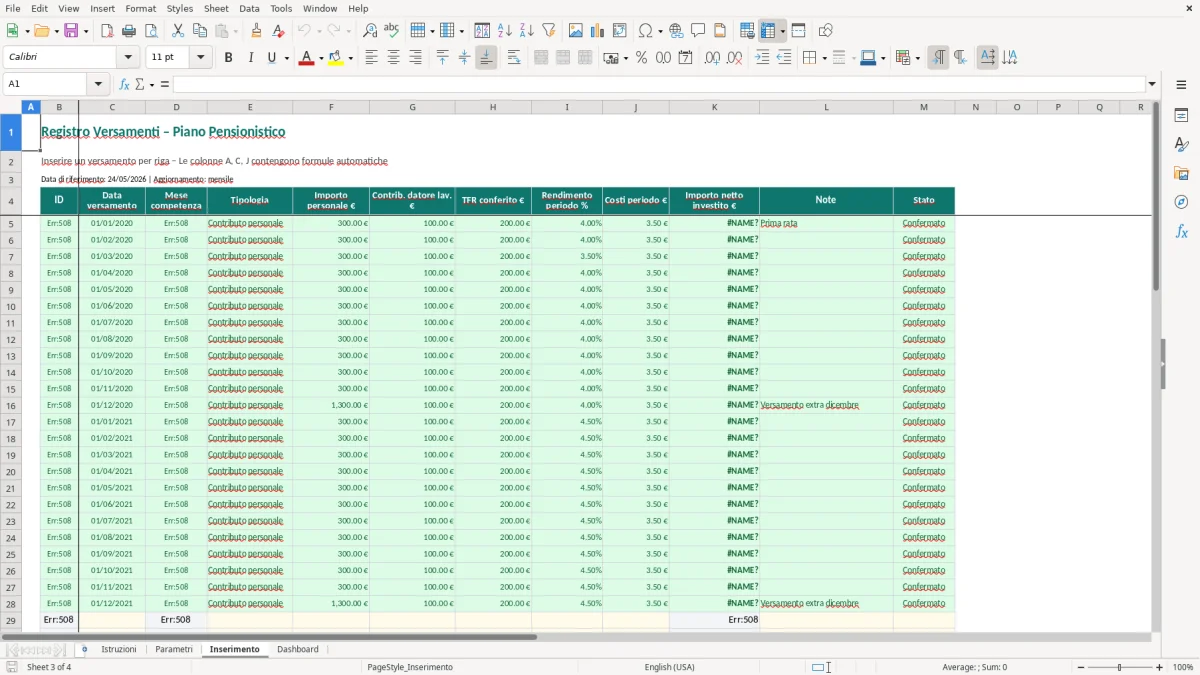Click Add Decimal Place icon
The width and height of the screenshot is (1200, 675).
(x=712, y=58)
